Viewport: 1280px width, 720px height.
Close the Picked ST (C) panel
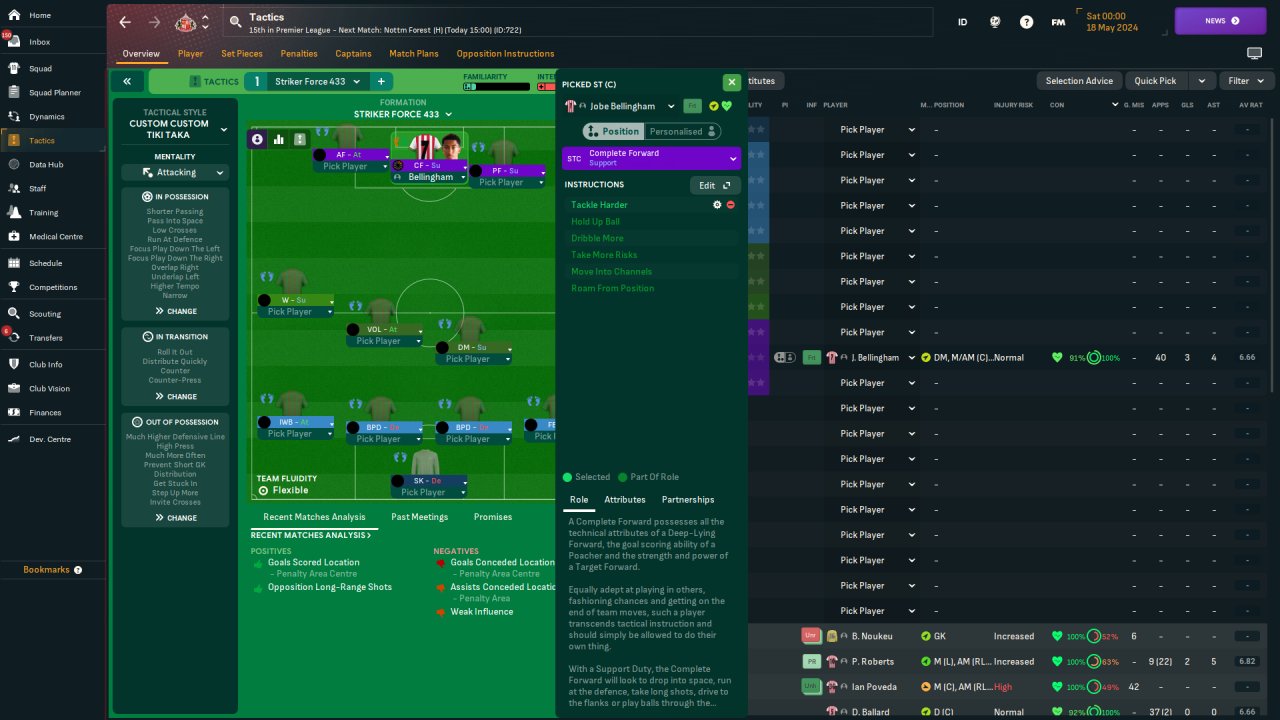point(731,83)
